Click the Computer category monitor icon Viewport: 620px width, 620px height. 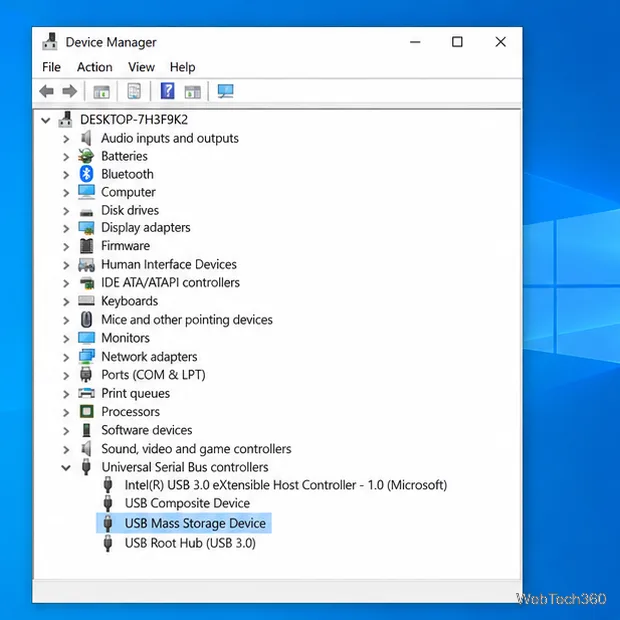[86, 192]
